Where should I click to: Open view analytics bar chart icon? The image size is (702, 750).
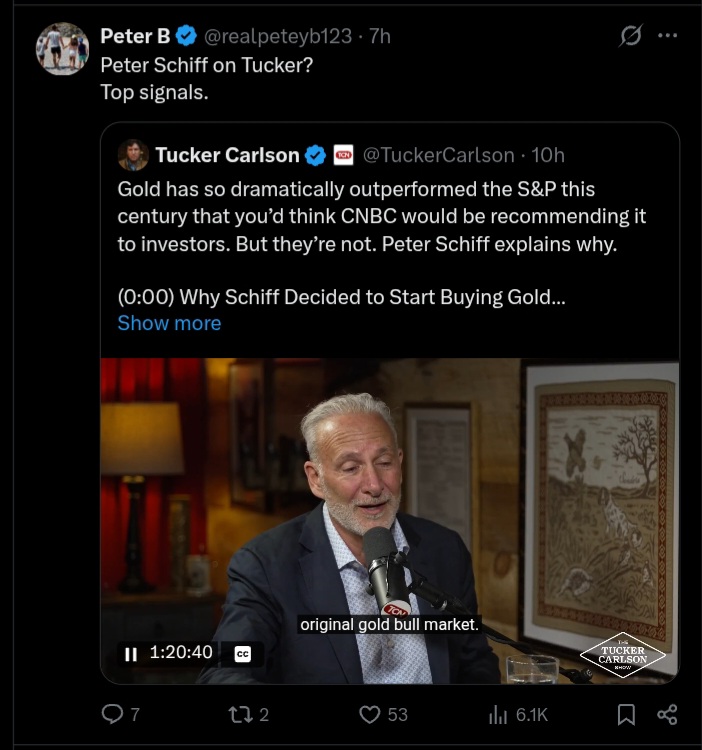click(x=498, y=714)
